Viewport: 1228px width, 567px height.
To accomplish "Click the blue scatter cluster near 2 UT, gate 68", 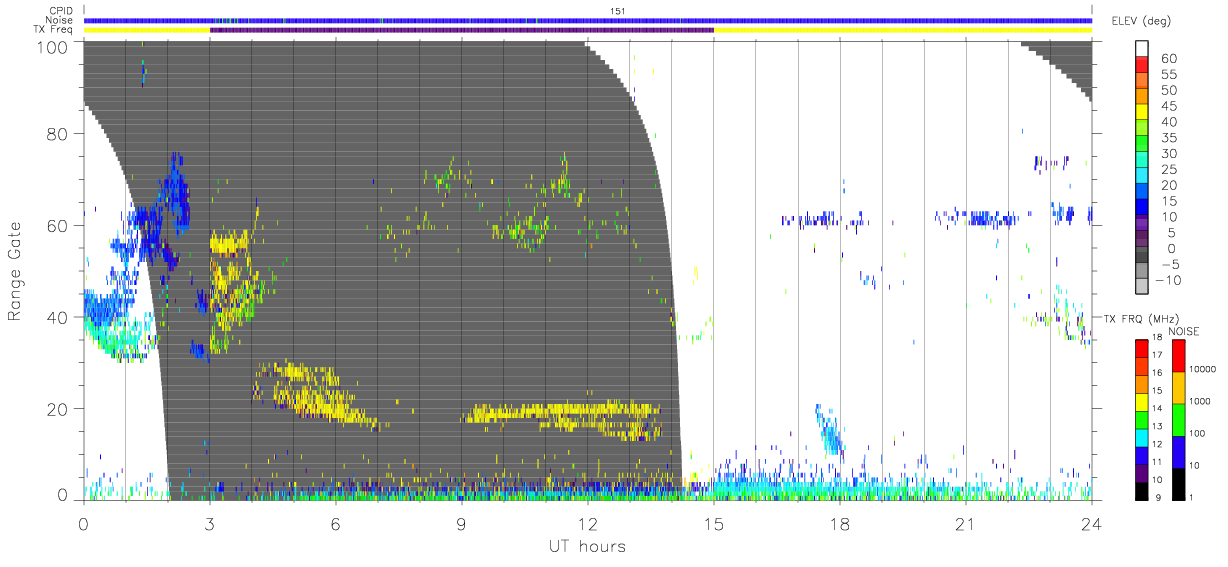I will click(x=176, y=193).
